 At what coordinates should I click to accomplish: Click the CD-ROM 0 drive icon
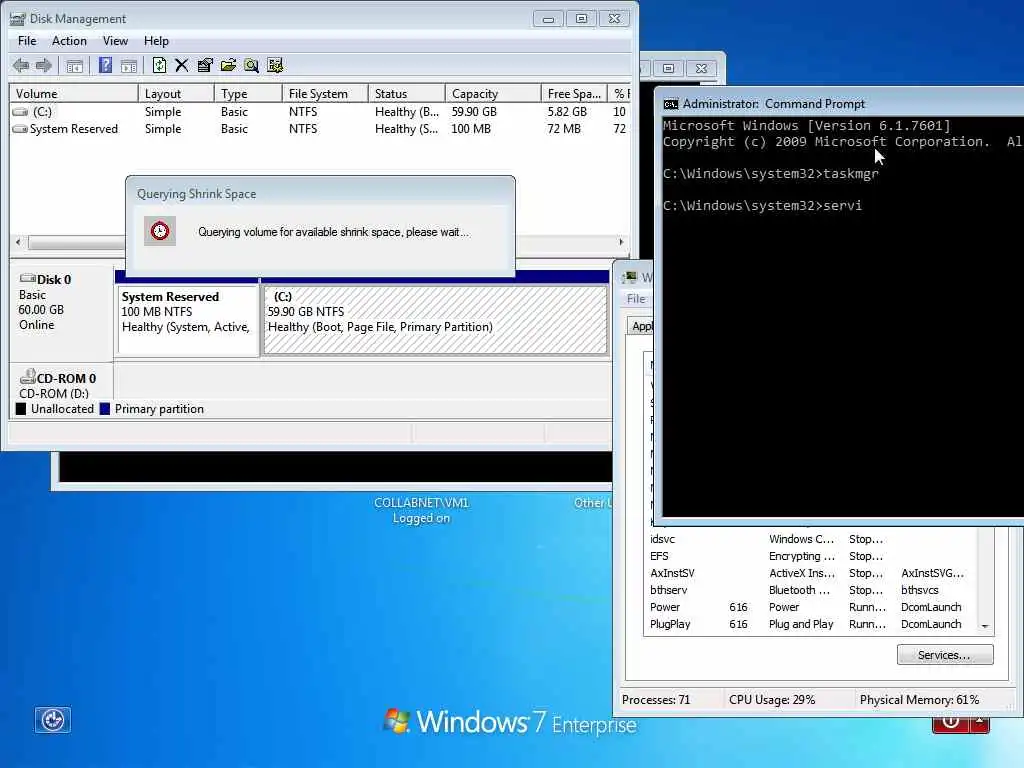[27, 377]
